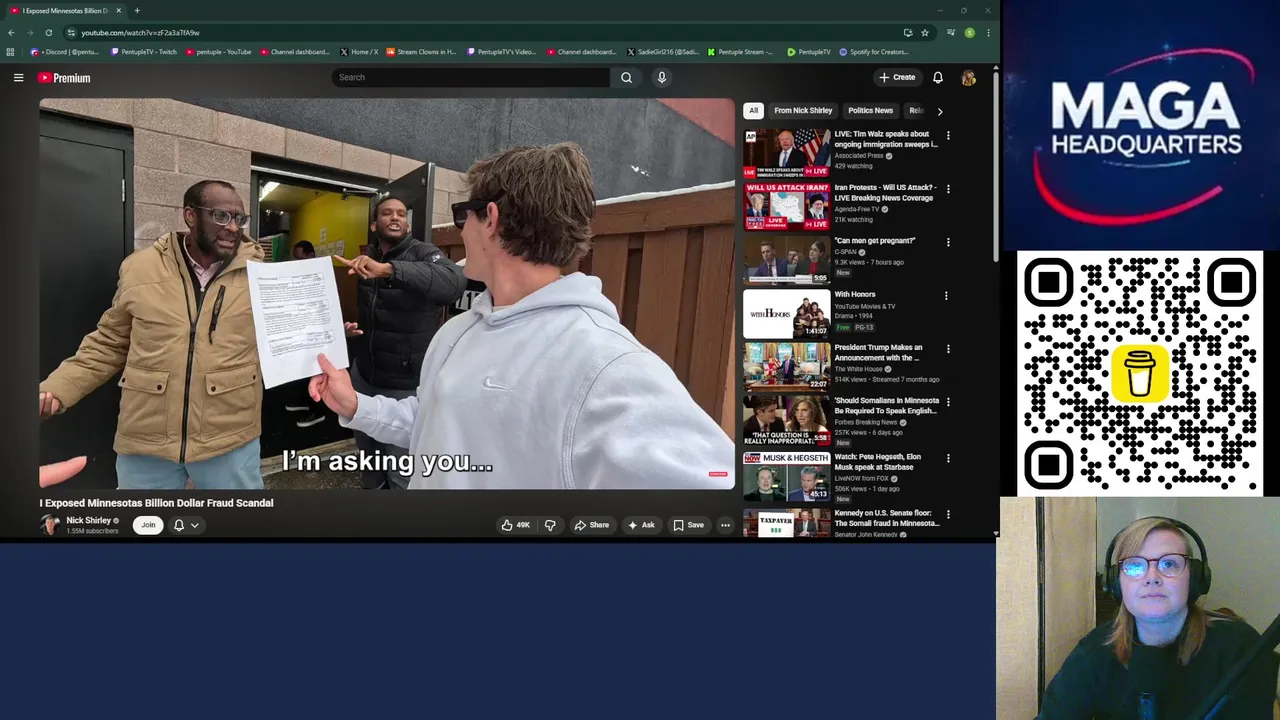Screen dimensions: 1280x720
Task: Open the Pentuple Stream bookmark
Action: (741, 52)
